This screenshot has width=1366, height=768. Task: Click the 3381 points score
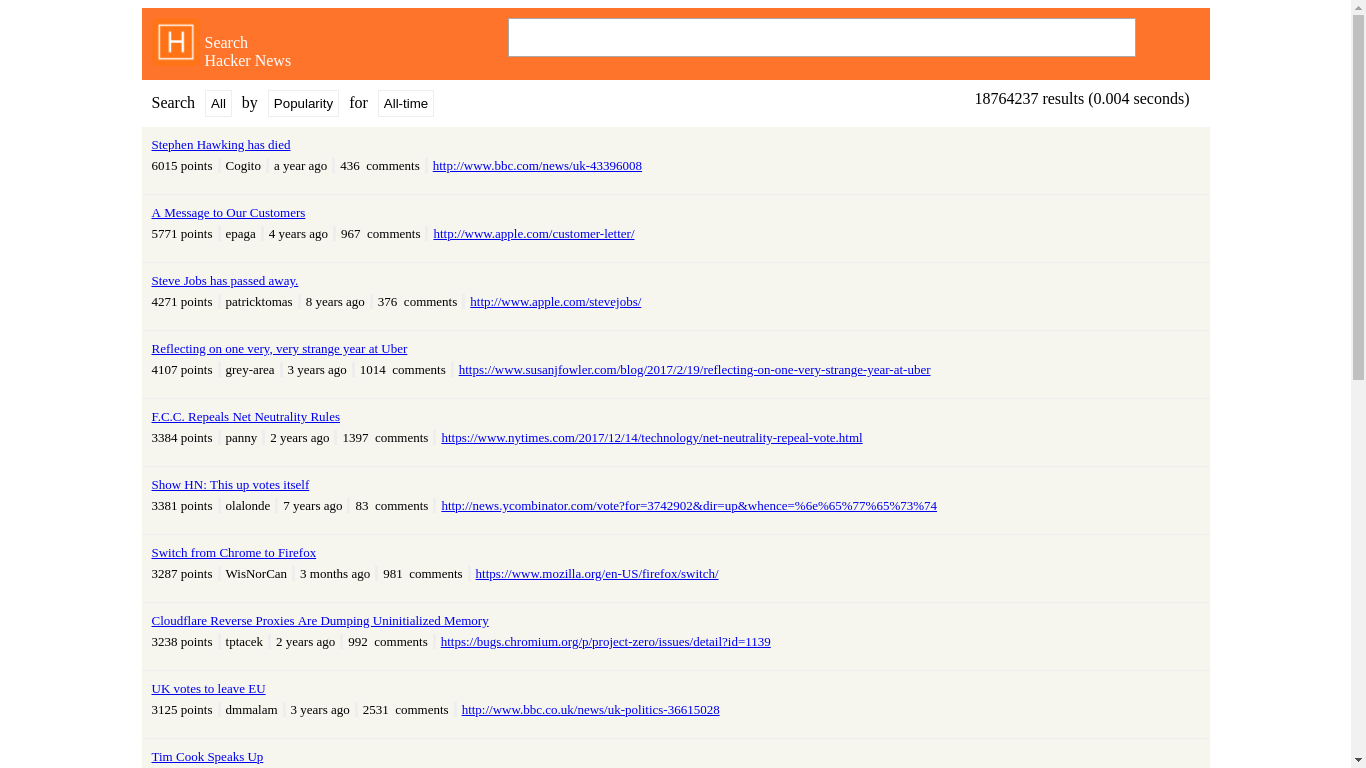pos(182,506)
